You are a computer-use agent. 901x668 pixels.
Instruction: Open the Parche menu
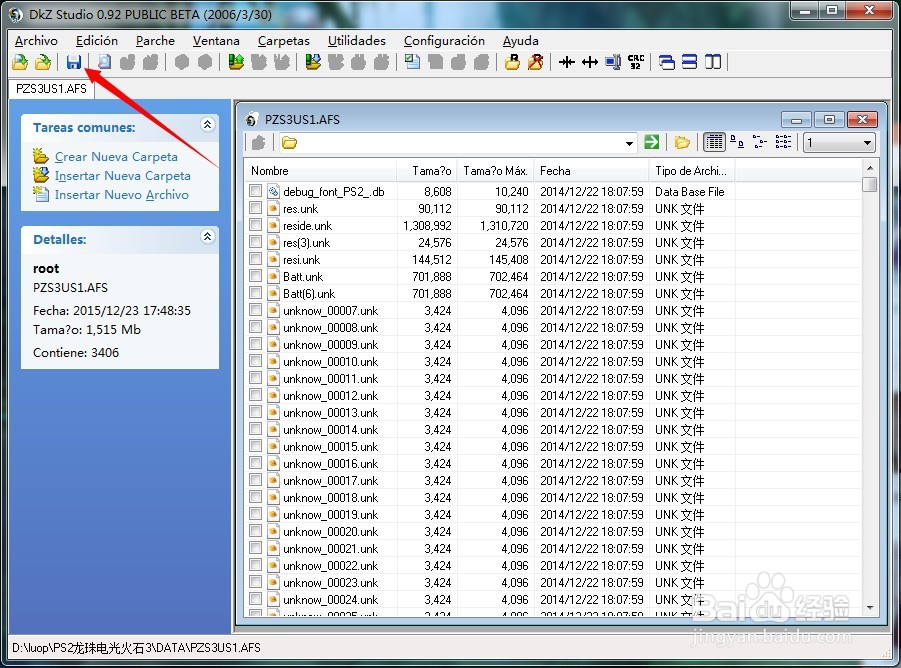pyautogui.click(x=155, y=41)
